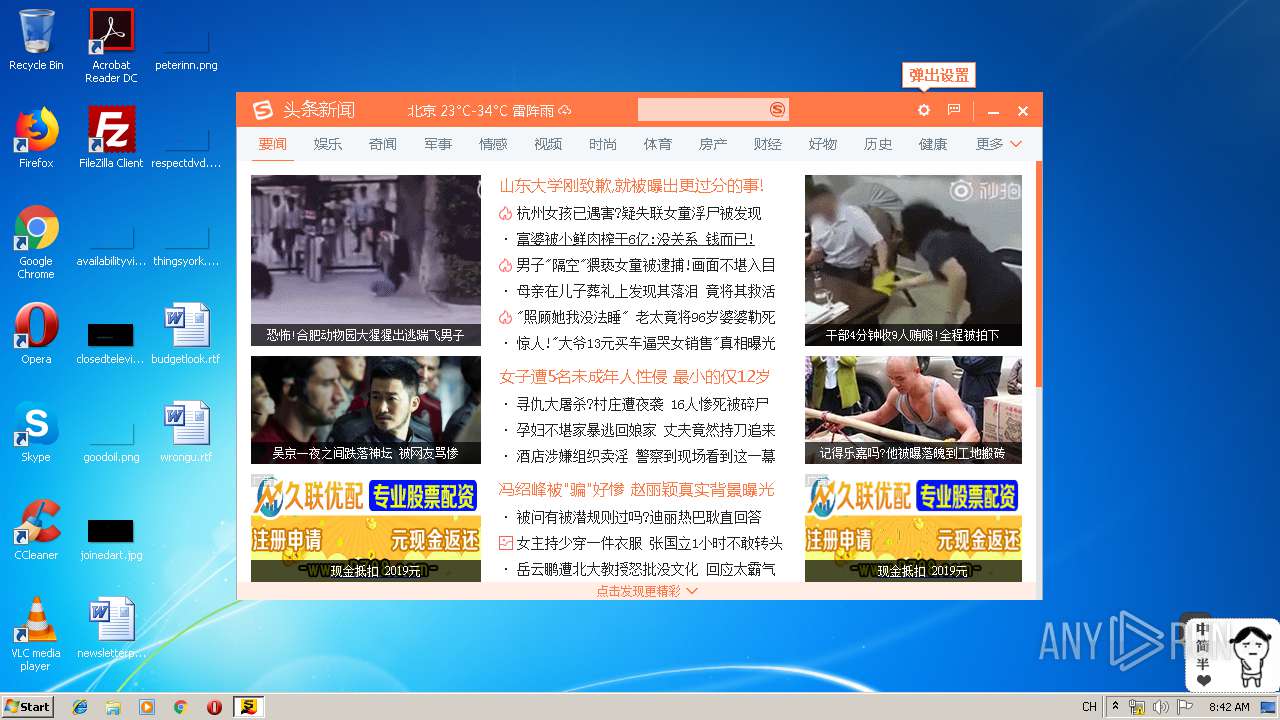
Task: Switch to 历史 tab
Action: (x=877, y=144)
